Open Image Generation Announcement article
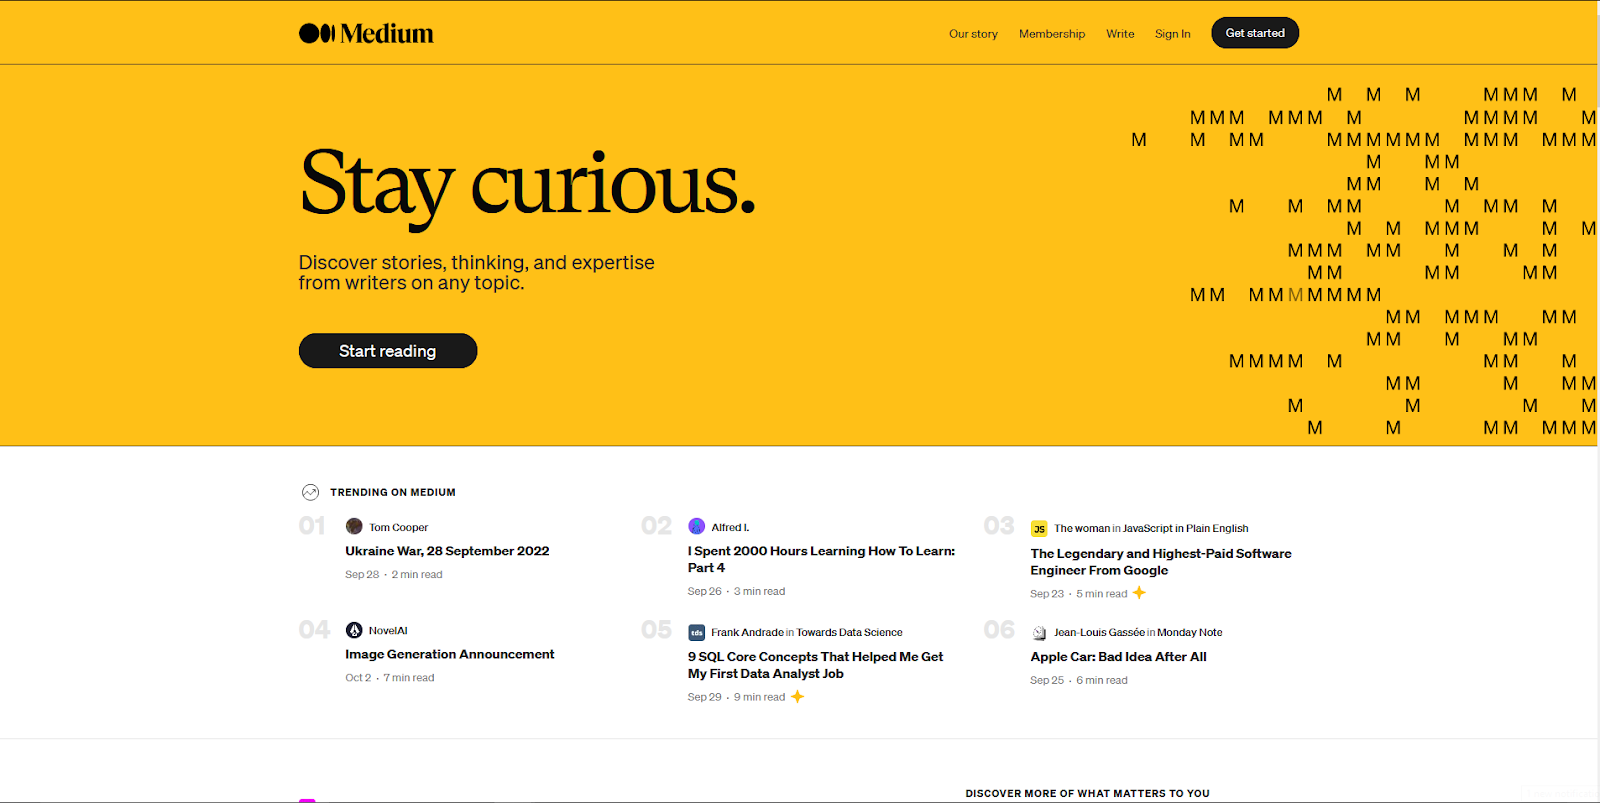 [450, 654]
